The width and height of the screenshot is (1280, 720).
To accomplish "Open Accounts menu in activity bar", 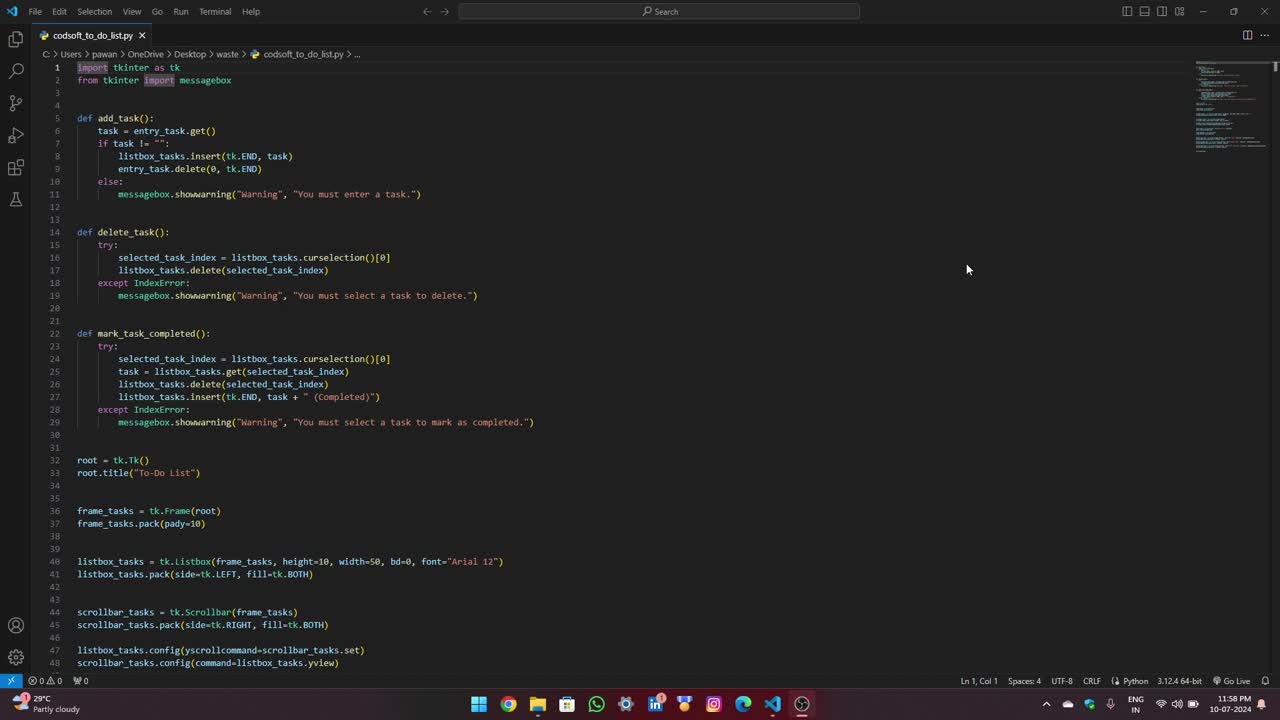I will pos(15,625).
